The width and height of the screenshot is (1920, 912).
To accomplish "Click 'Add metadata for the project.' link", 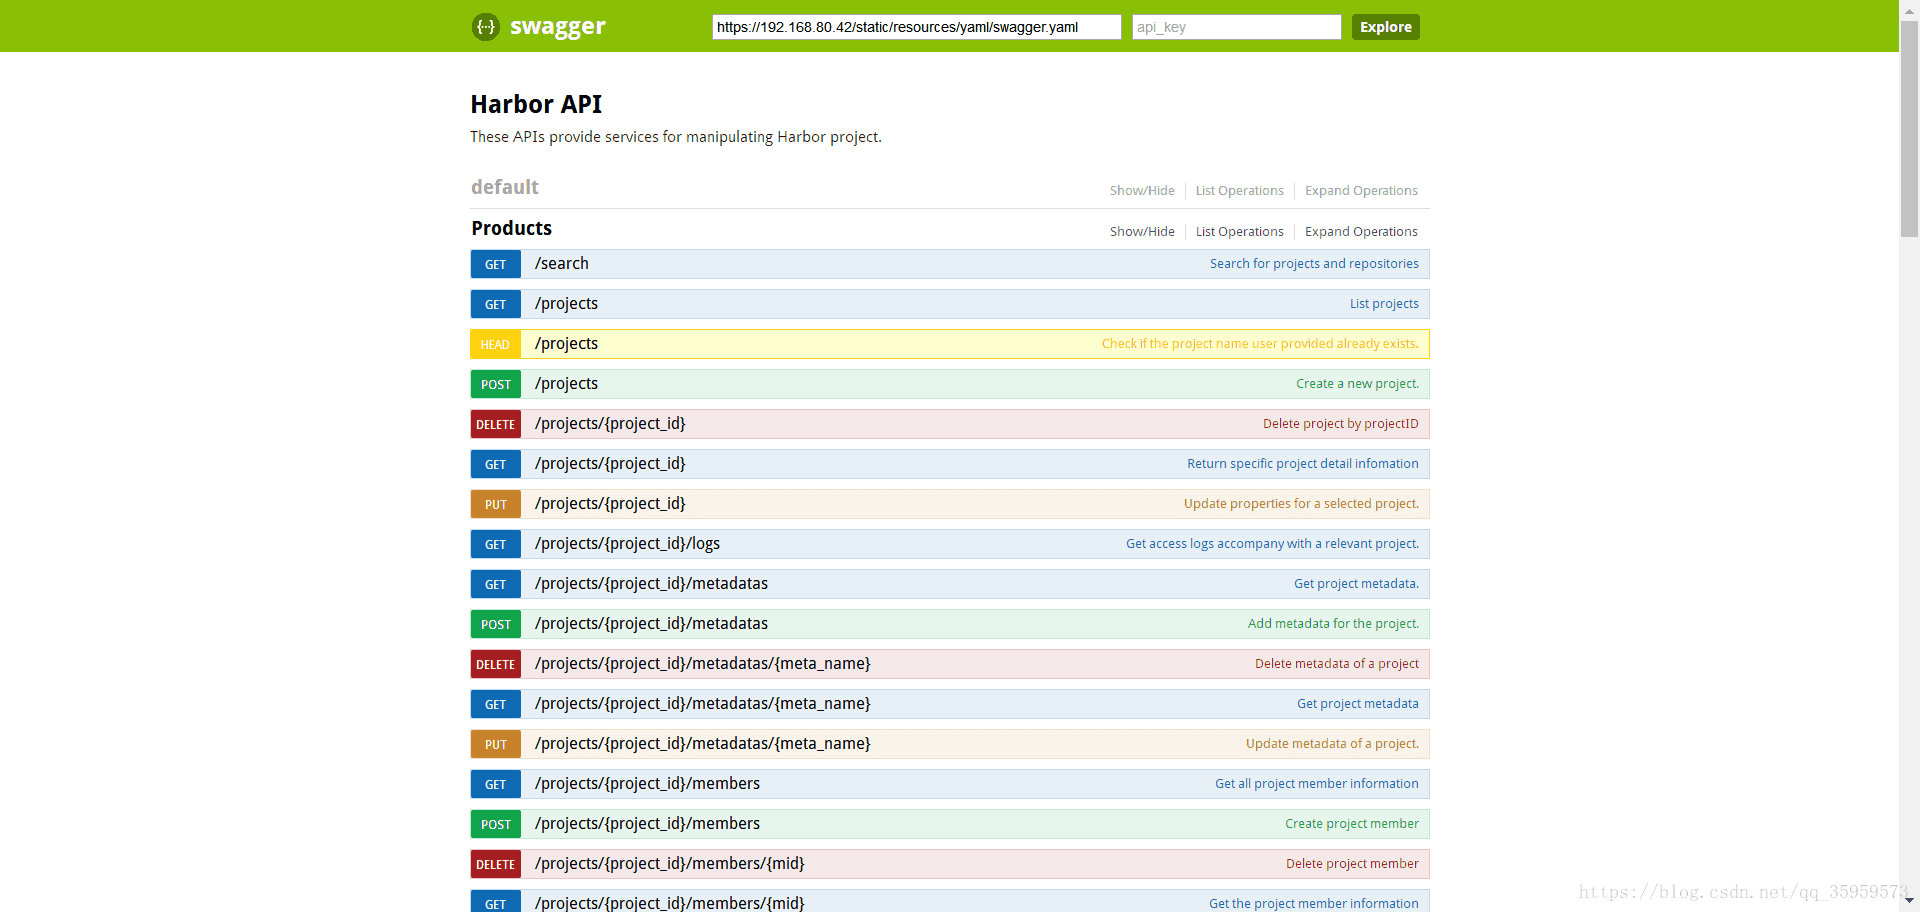I will (1333, 624).
